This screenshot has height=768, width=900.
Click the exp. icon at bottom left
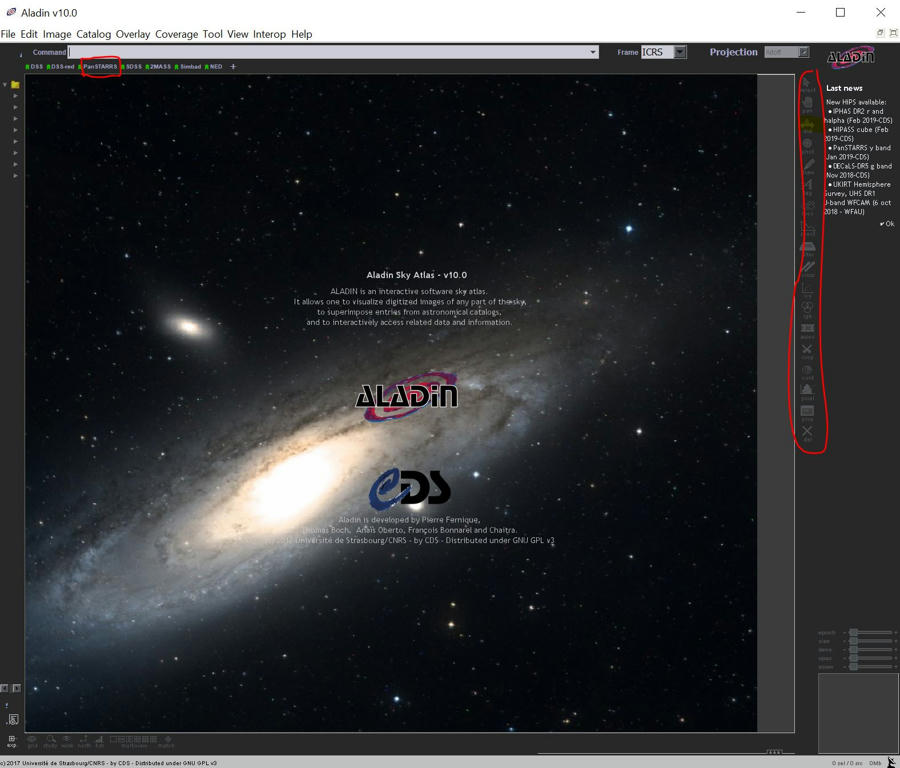[11, 741]
